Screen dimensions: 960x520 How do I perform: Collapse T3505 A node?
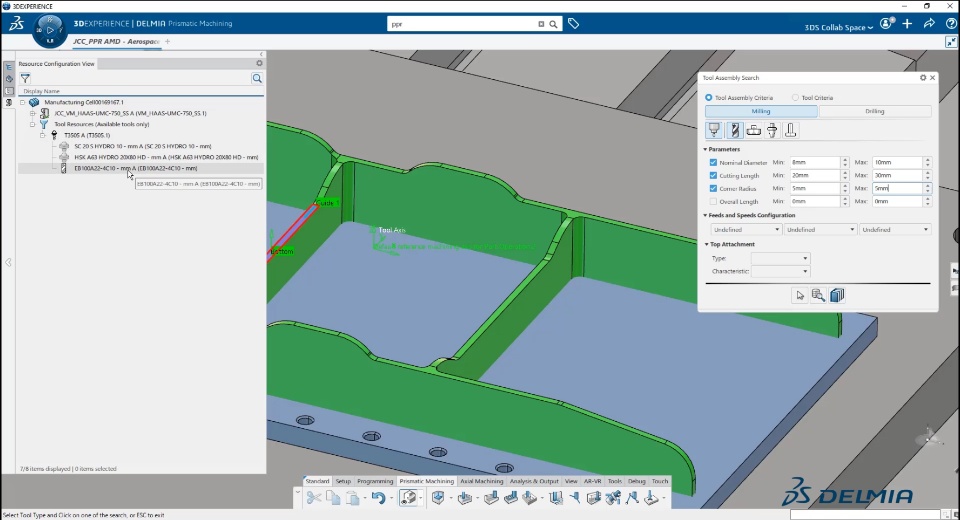tap(43, 135)
